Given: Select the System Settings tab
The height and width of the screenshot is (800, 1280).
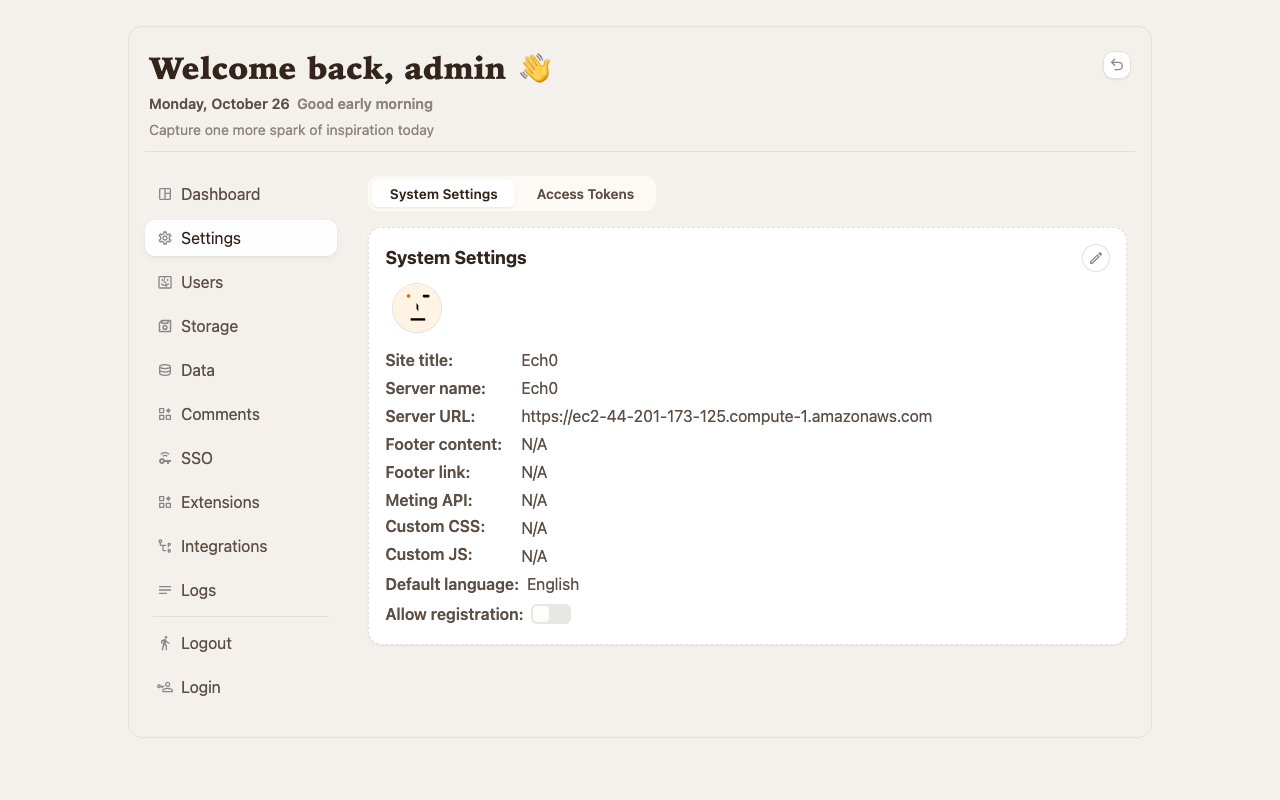Looking at the screenshot, I should click(x=444, y=194).
